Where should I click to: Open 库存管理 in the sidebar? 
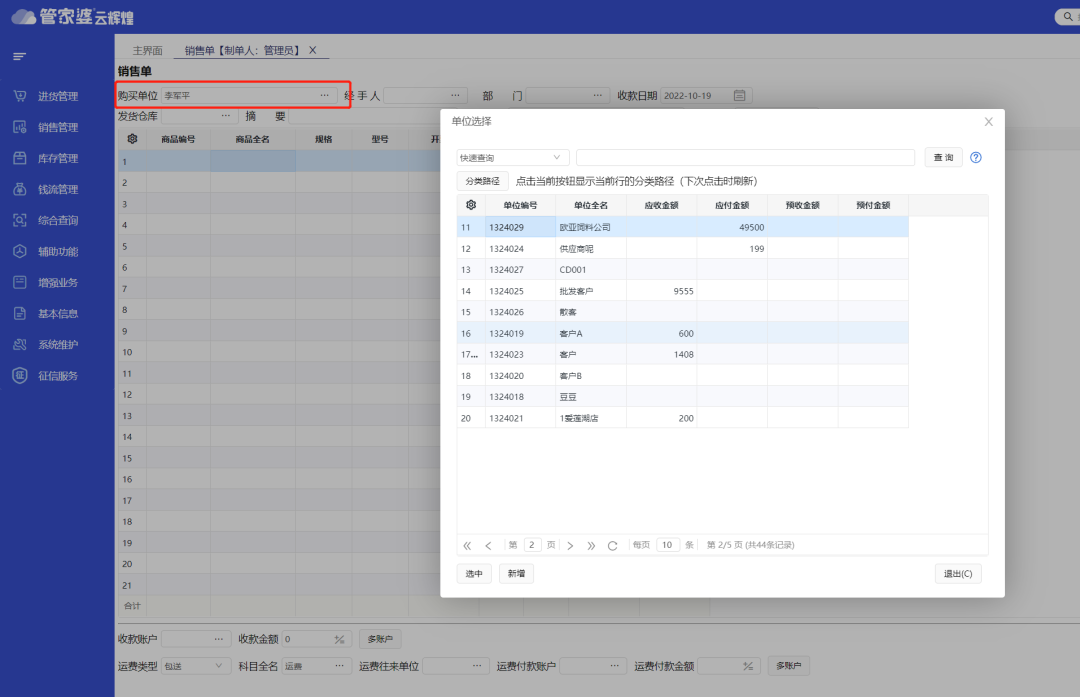57,158
